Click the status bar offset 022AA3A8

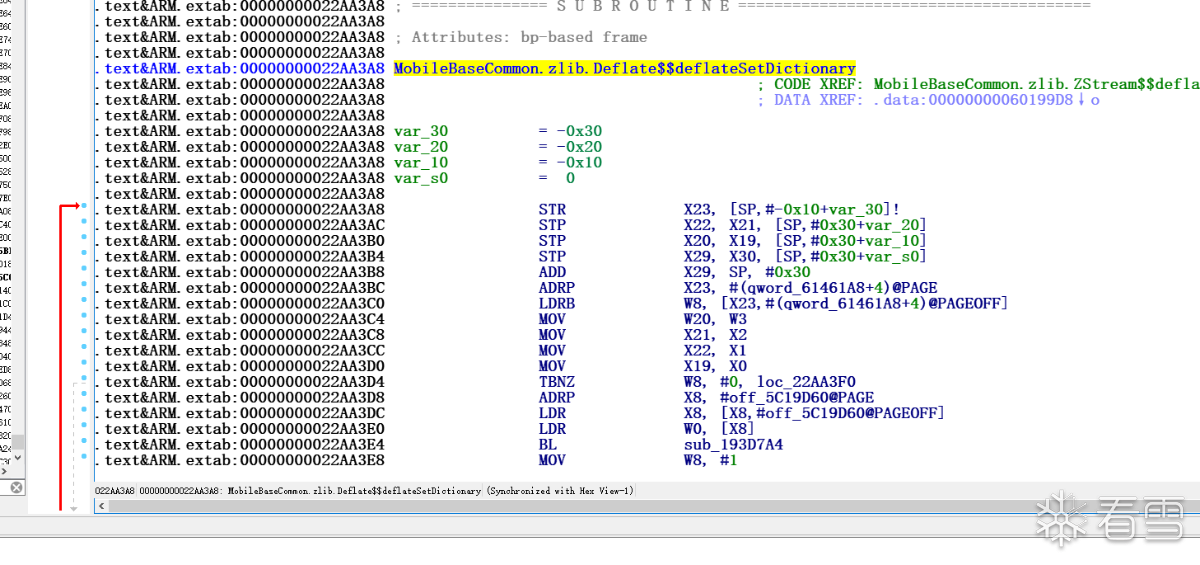point(115,491)
